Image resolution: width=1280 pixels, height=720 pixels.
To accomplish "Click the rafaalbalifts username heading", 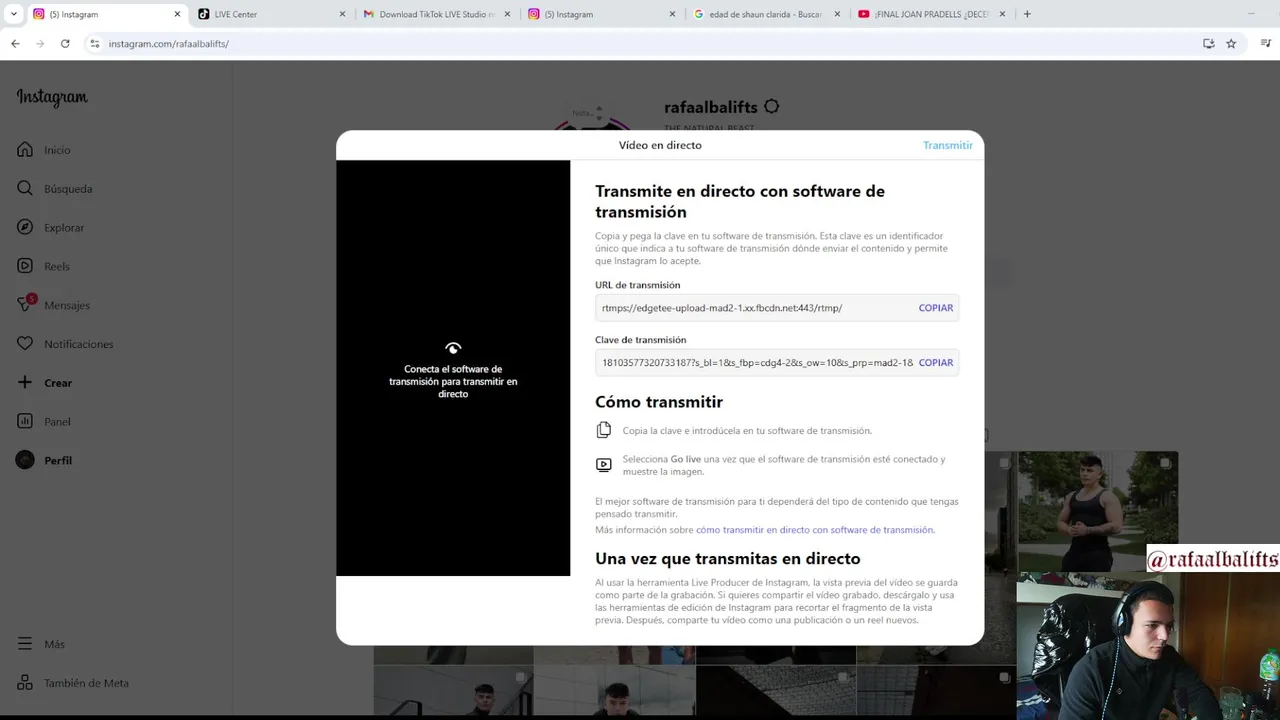I will [x=710, y=107].
